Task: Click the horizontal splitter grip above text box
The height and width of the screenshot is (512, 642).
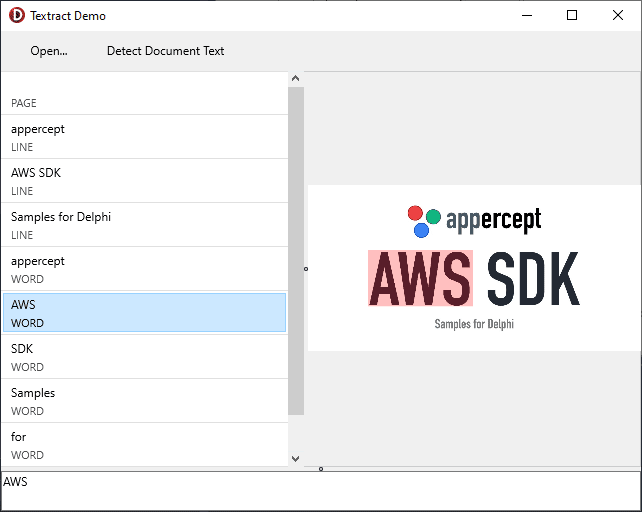Action: [321, 469]
